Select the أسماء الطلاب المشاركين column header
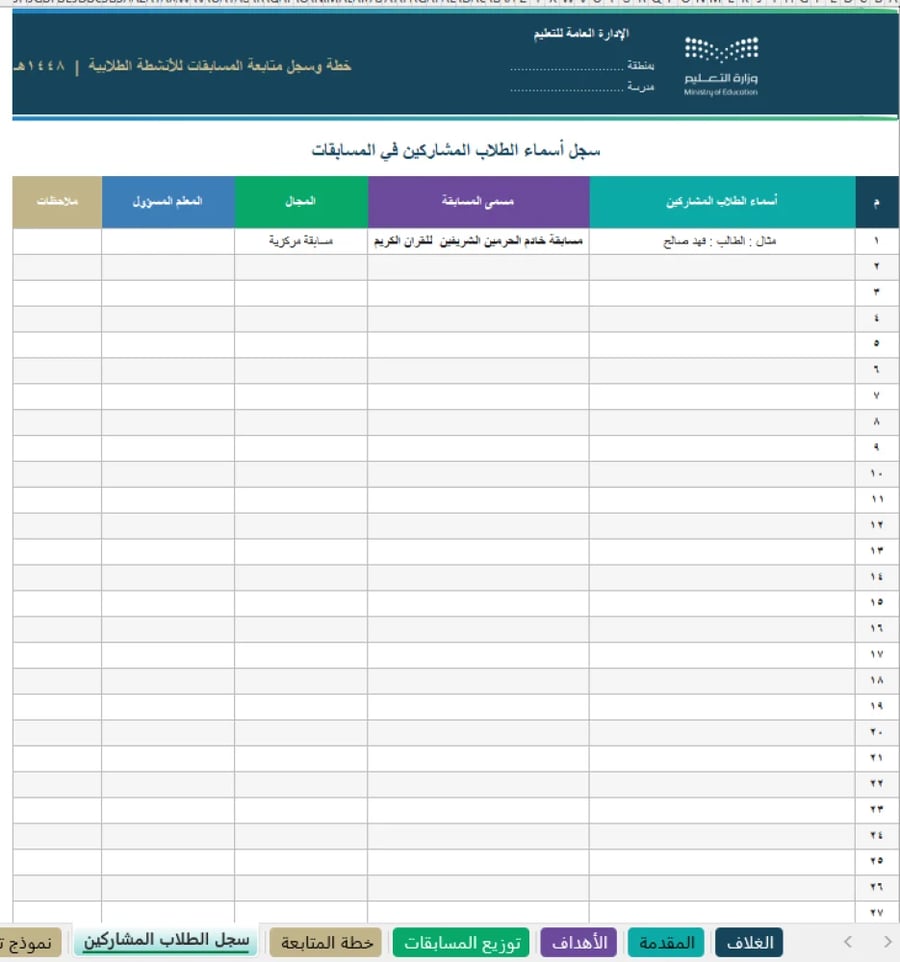The width and height of the screenshot is (900, 962). click(x=722, y=202)
